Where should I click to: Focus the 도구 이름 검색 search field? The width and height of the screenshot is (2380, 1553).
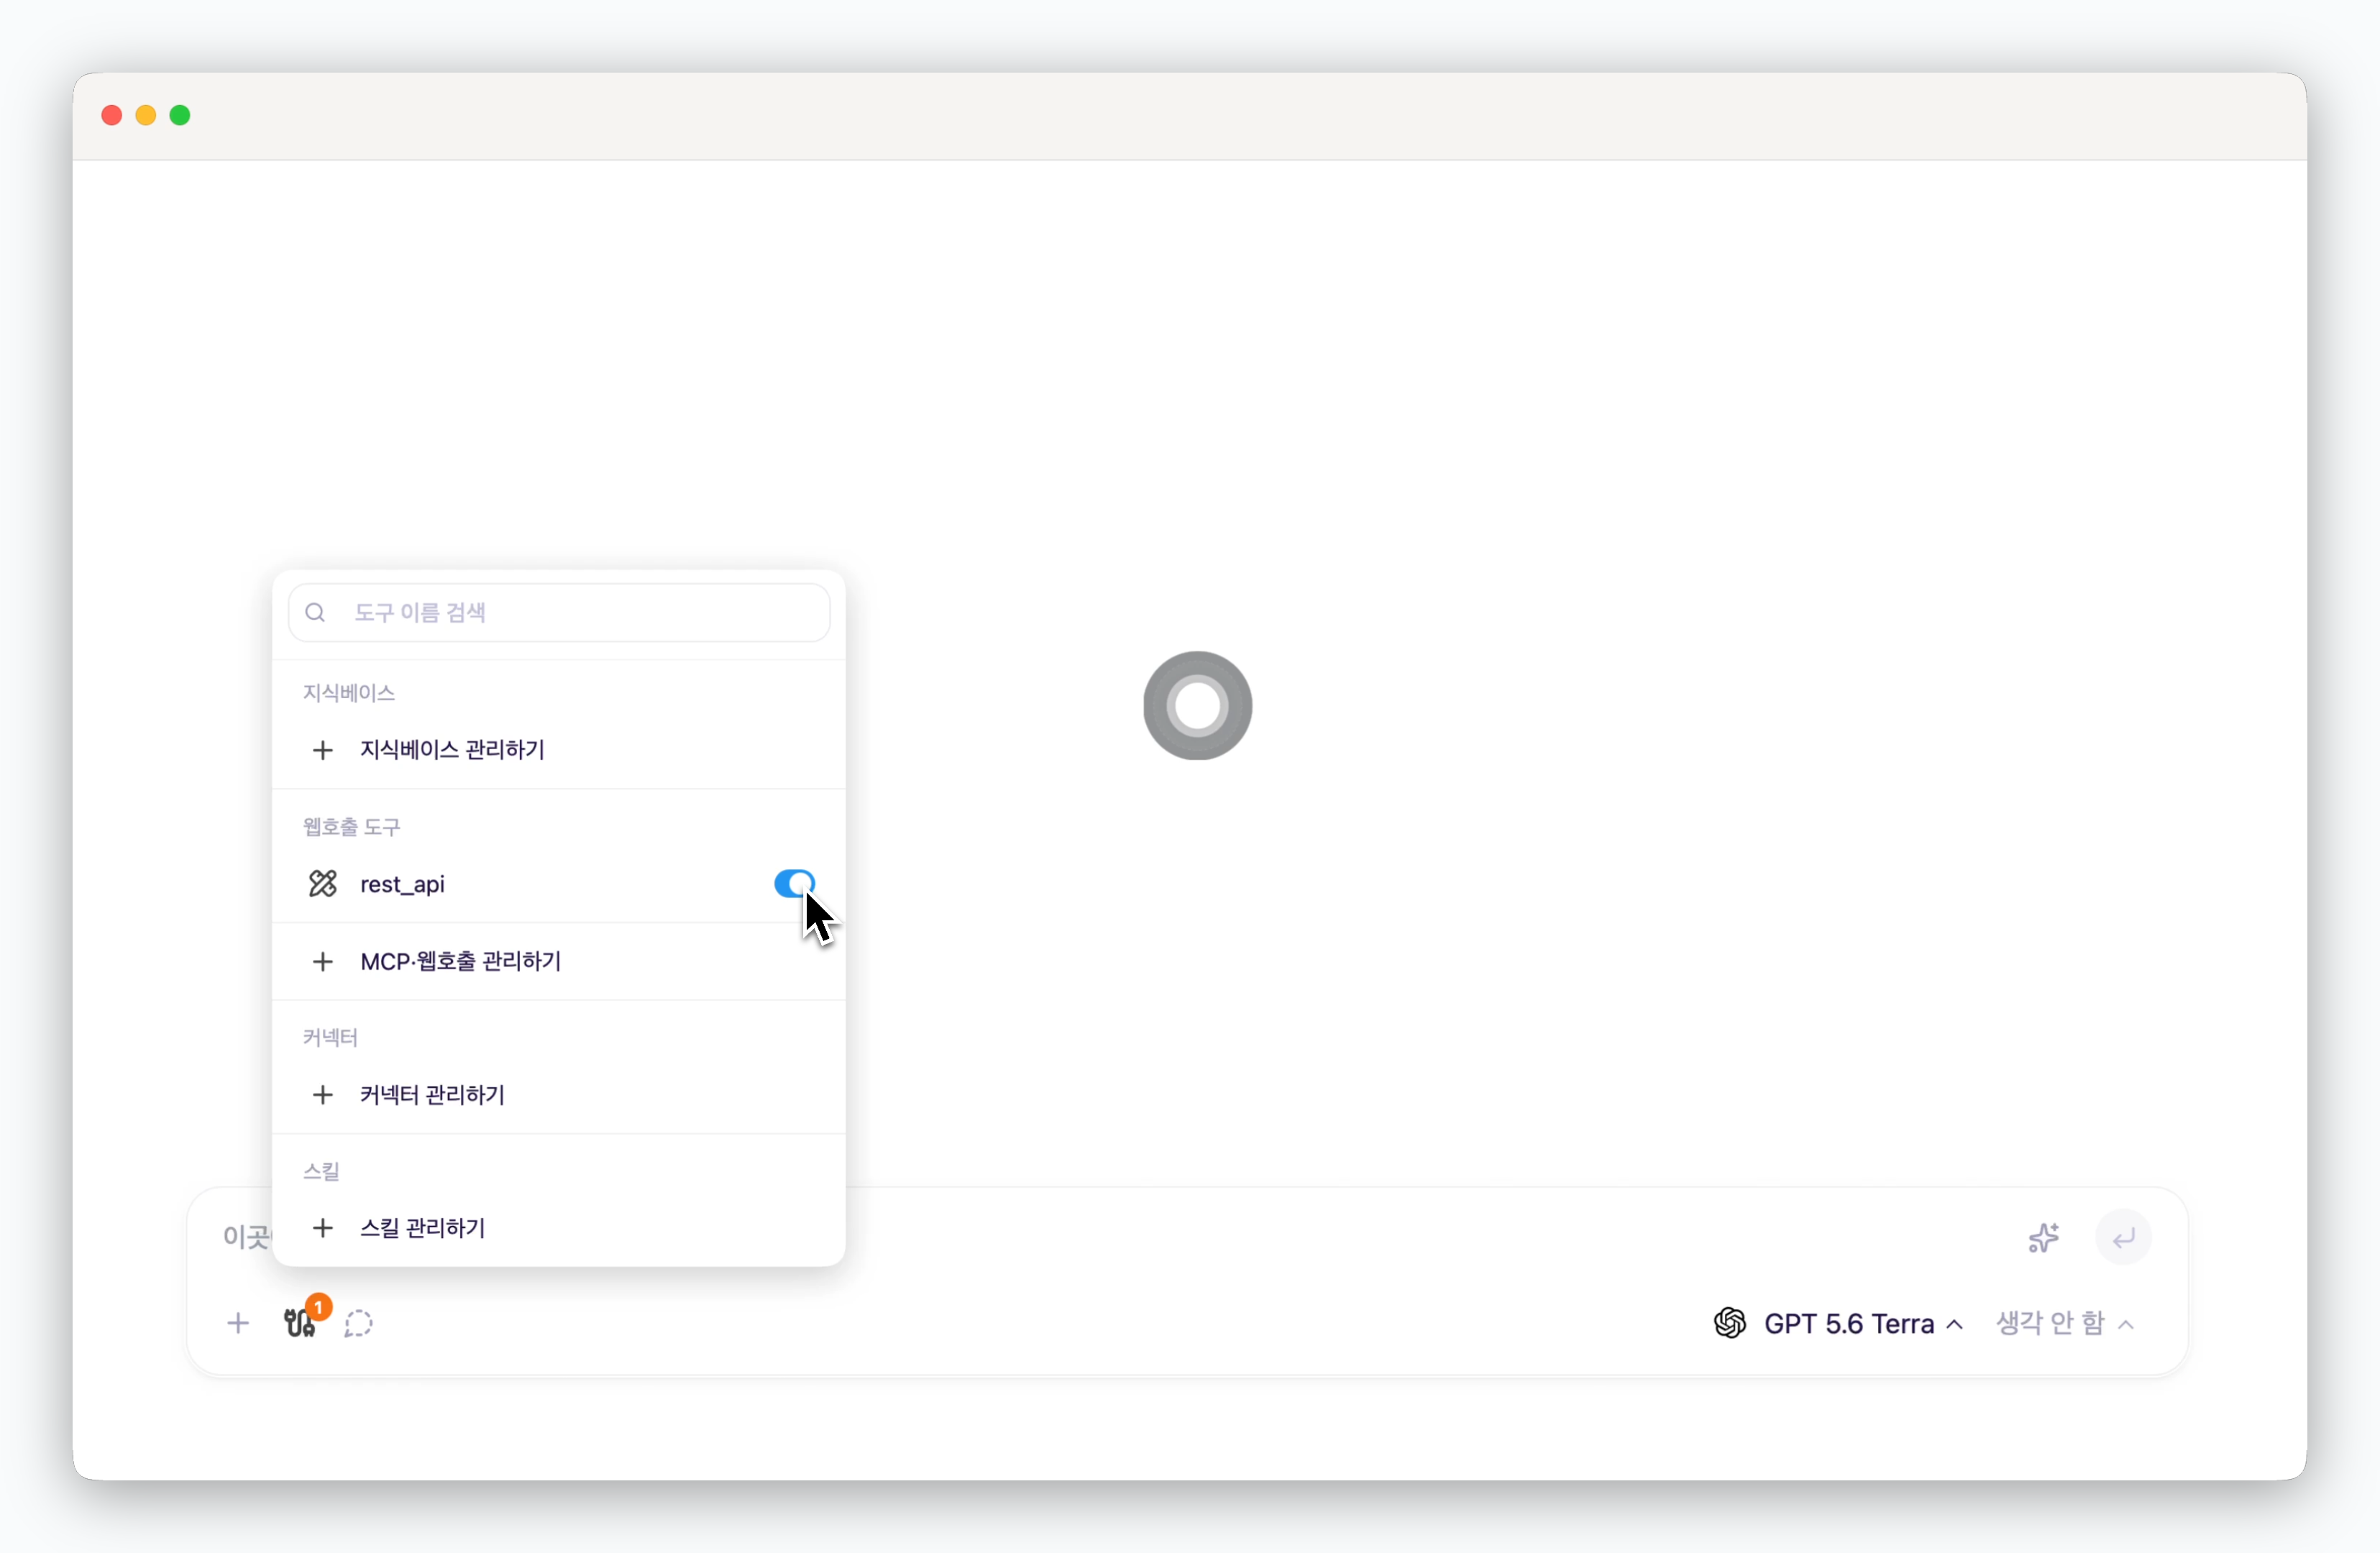pos(559,612)
